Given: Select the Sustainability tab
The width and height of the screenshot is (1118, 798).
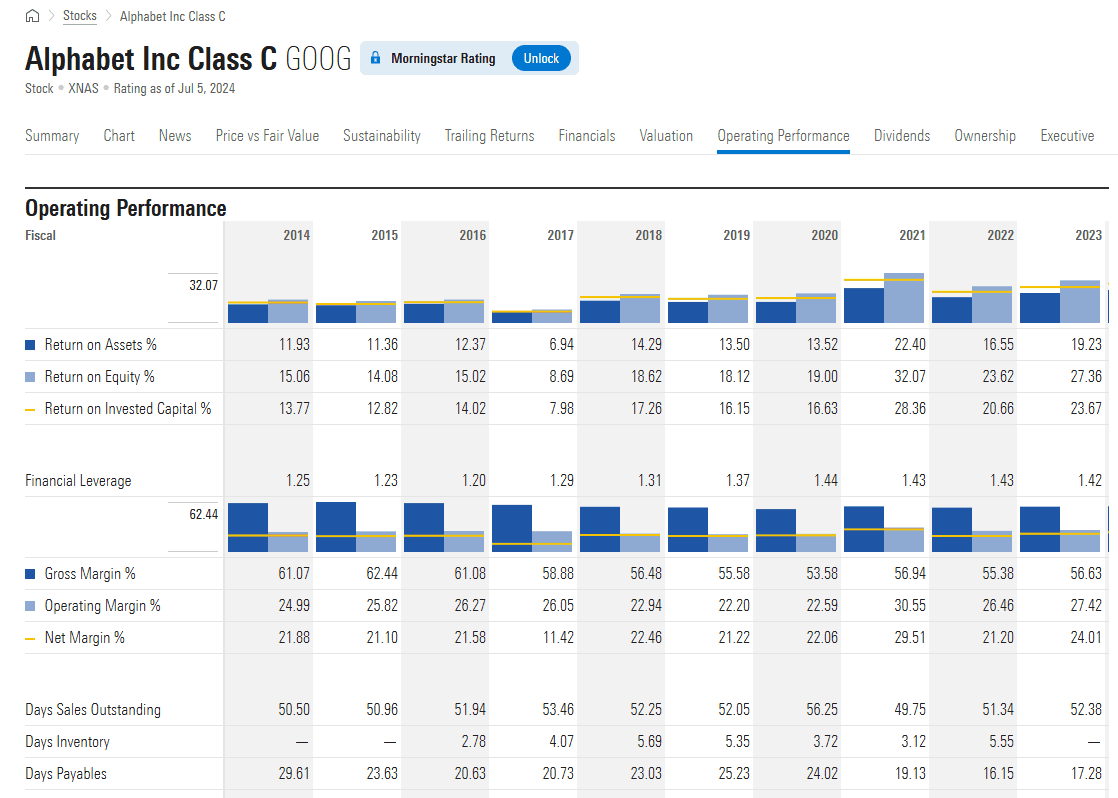Looking at the screenshot, I should pyautogui.click(x=381, y=135).
